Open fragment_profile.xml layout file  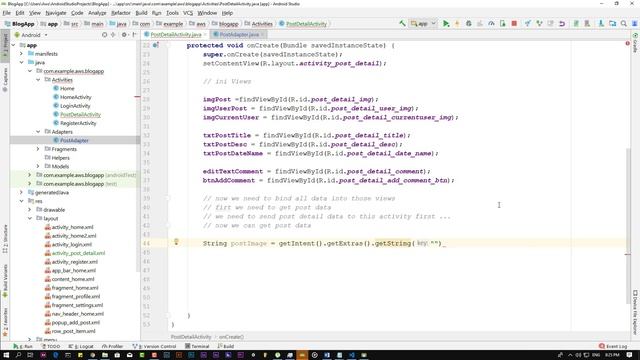pyautogui.click(x=76, y=296)
